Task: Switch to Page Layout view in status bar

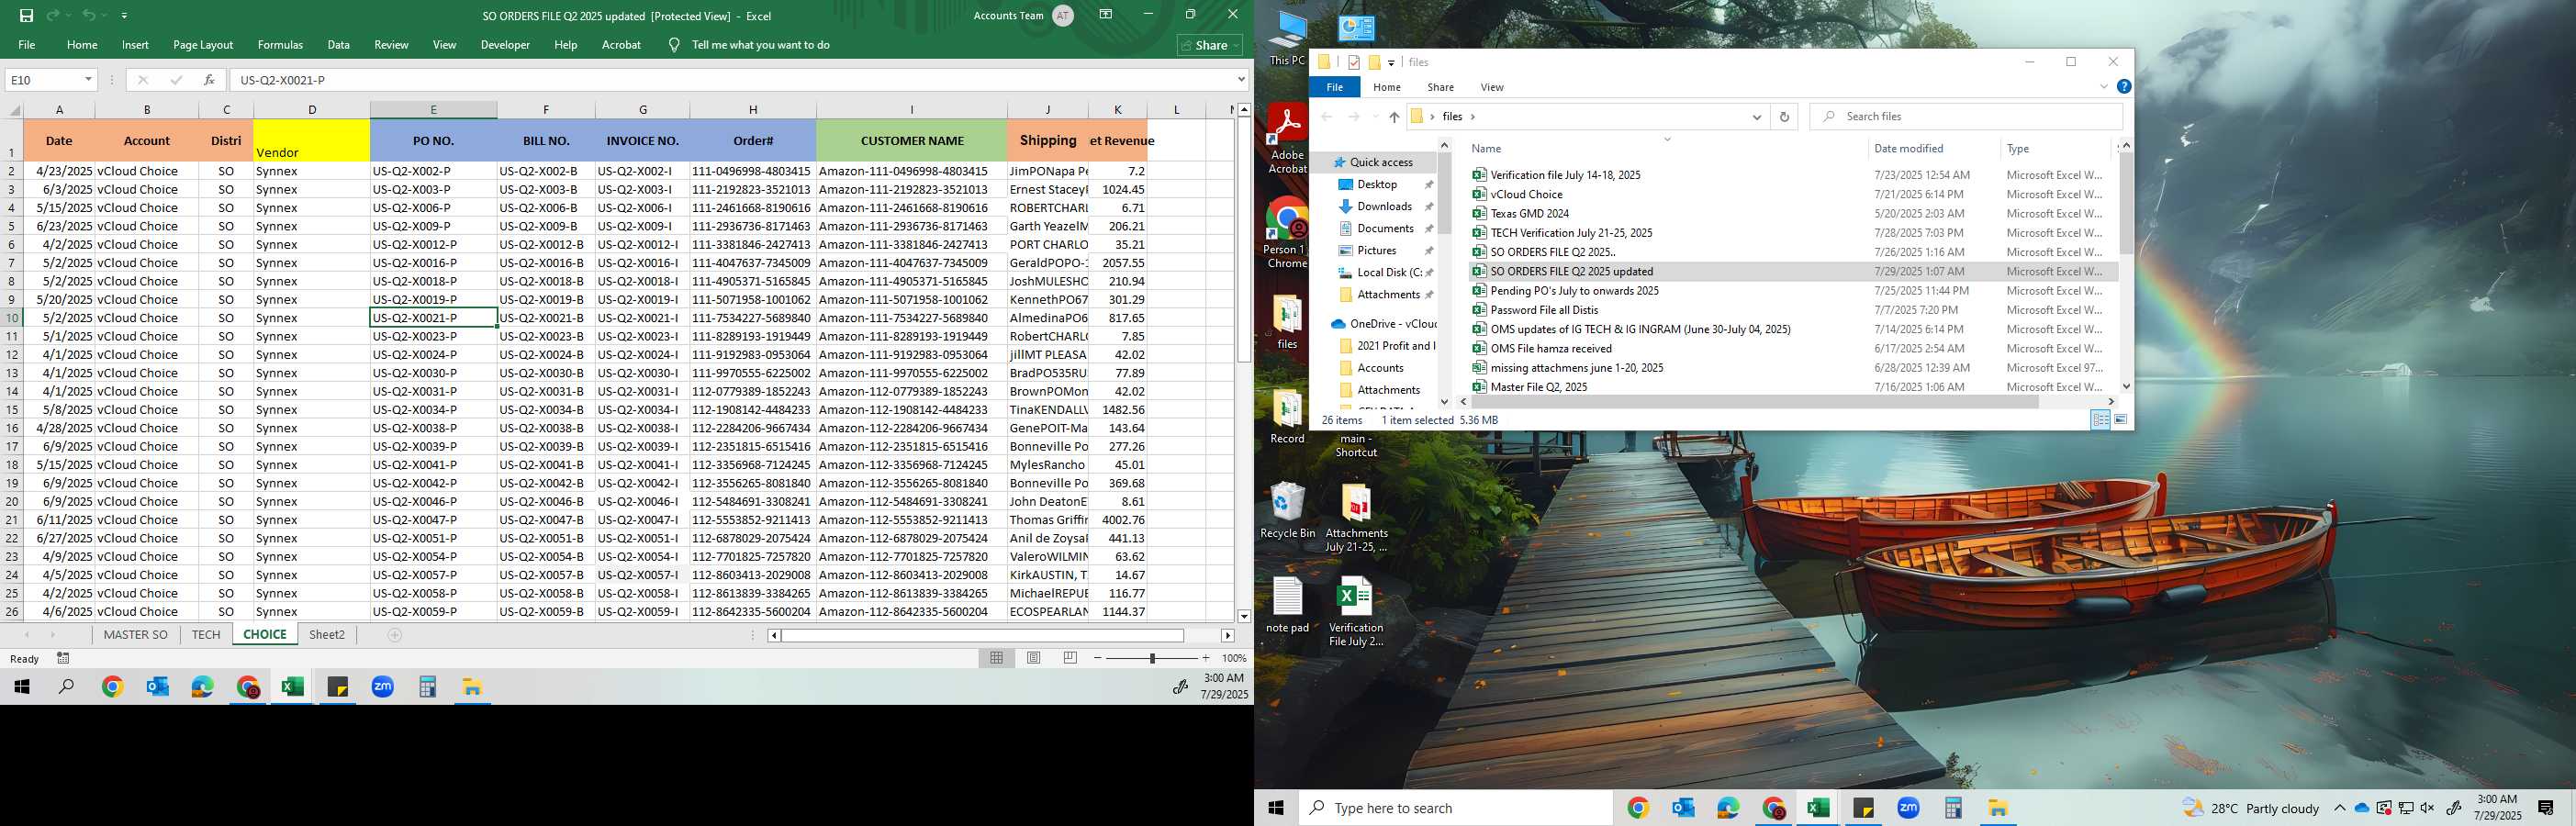Action: [1034, 658]
